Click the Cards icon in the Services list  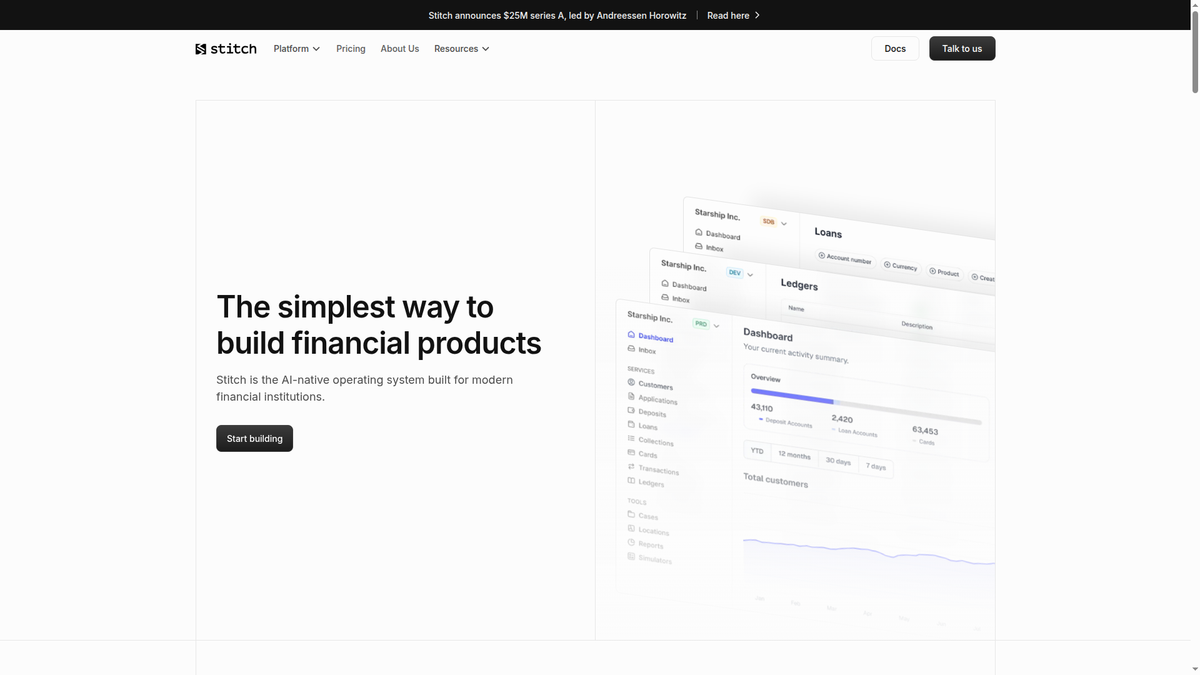[x=631, y=453]
